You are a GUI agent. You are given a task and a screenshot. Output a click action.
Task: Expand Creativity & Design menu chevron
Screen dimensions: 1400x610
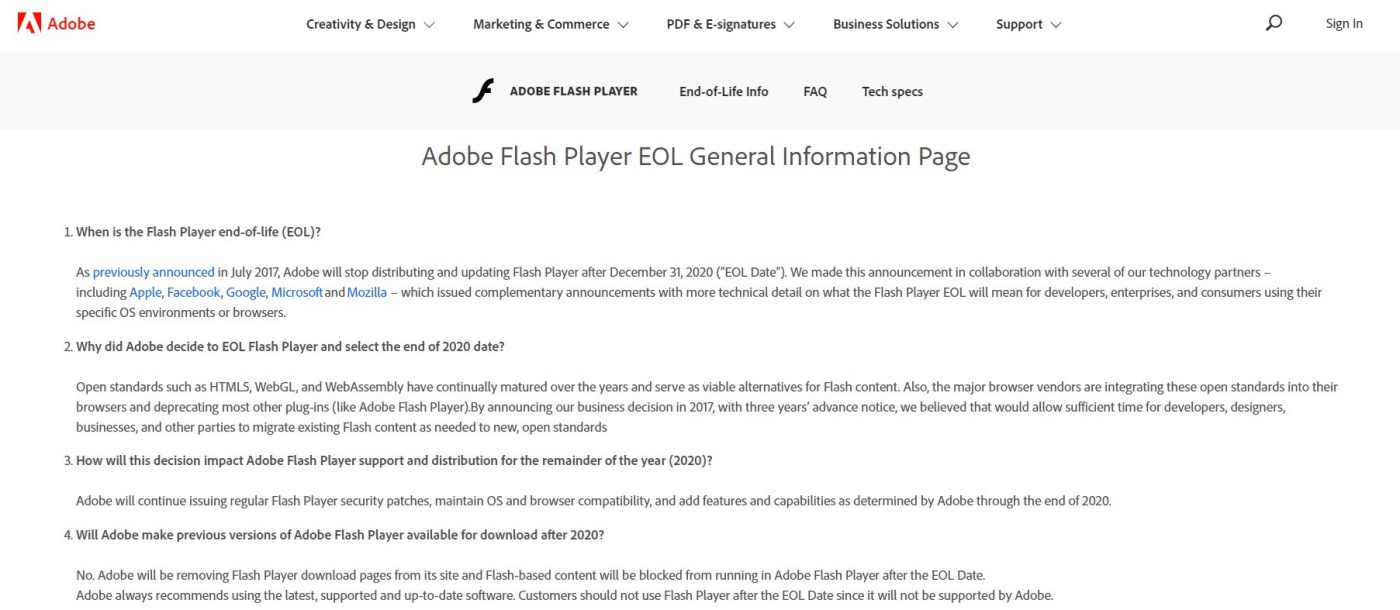click(x=429, y=25)
